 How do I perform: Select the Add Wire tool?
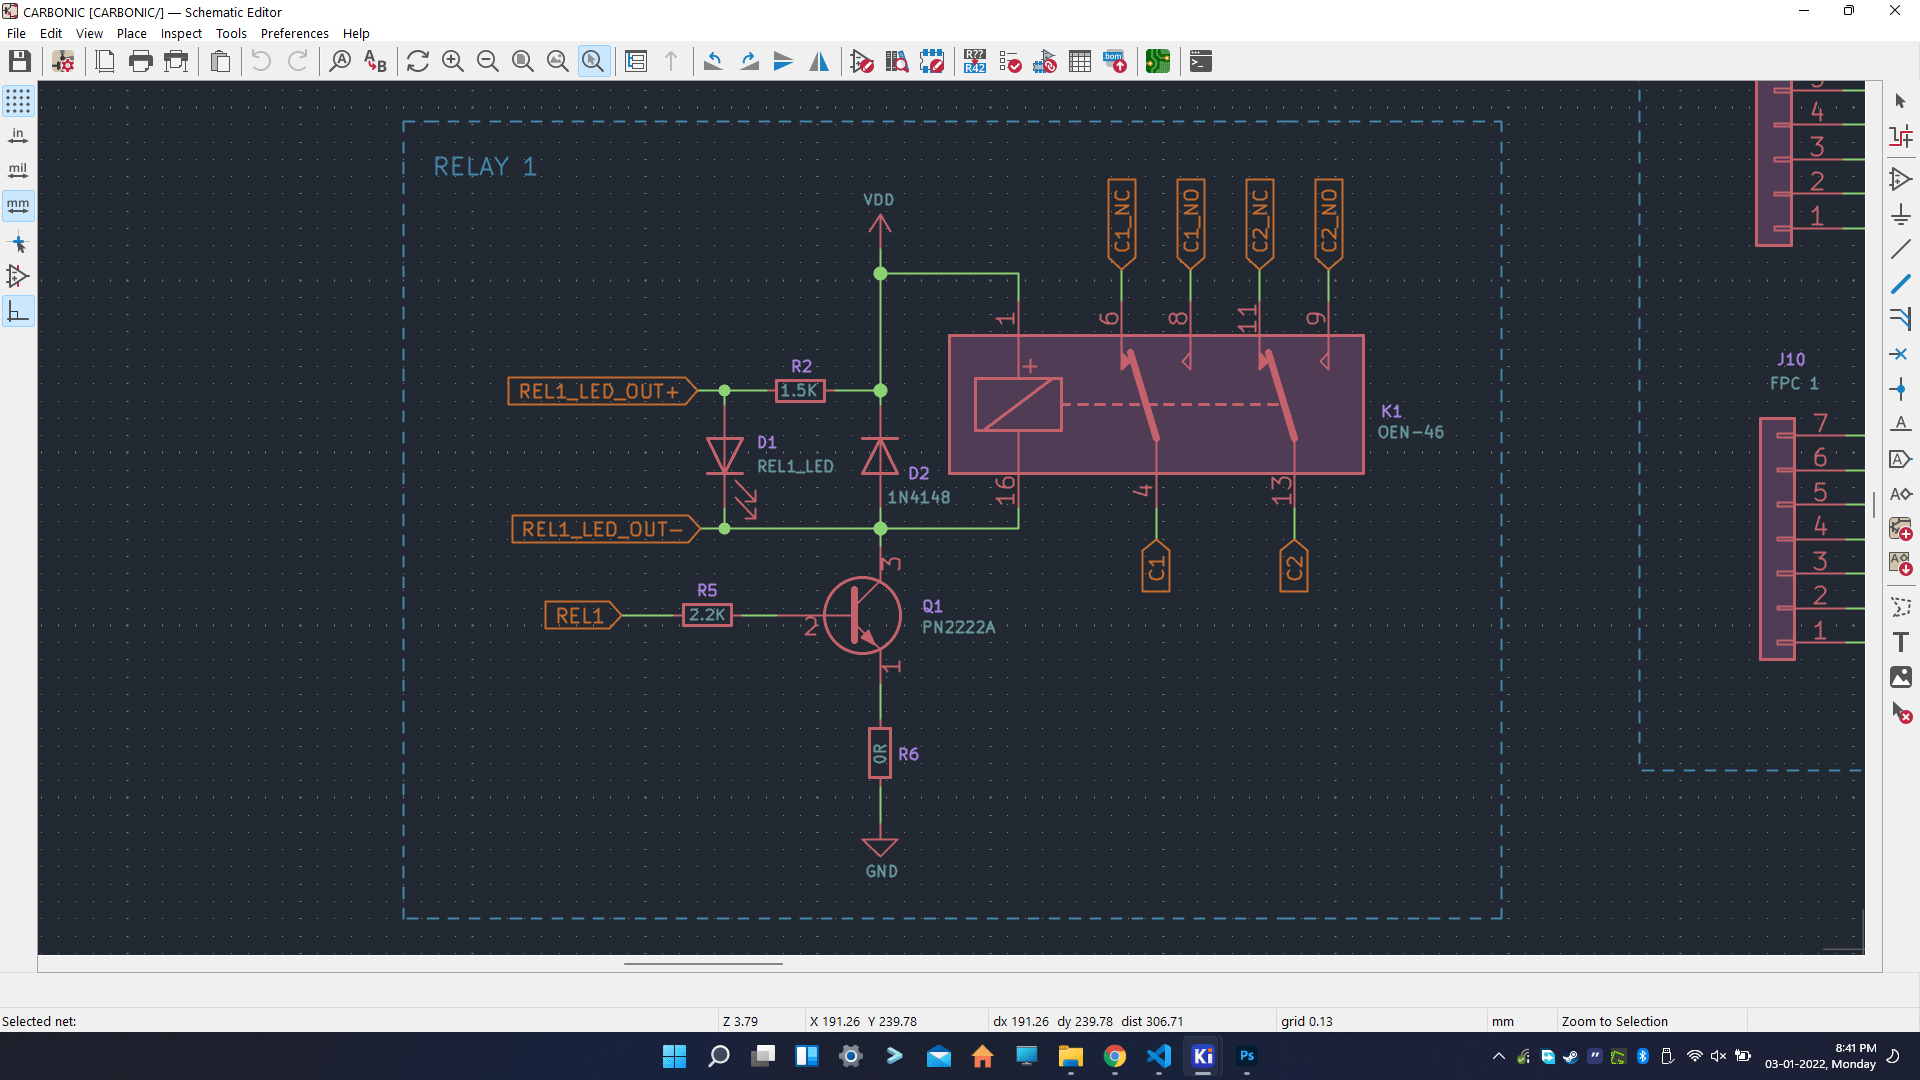[x=1901, y=249]
